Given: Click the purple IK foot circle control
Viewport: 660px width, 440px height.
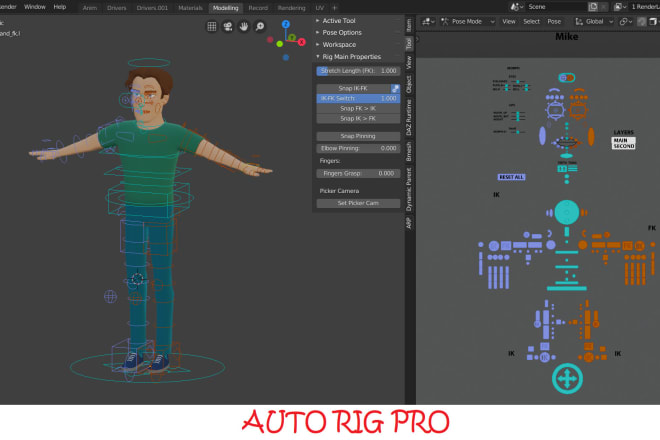Looking at the screenshot, I should tap(544, 357).
